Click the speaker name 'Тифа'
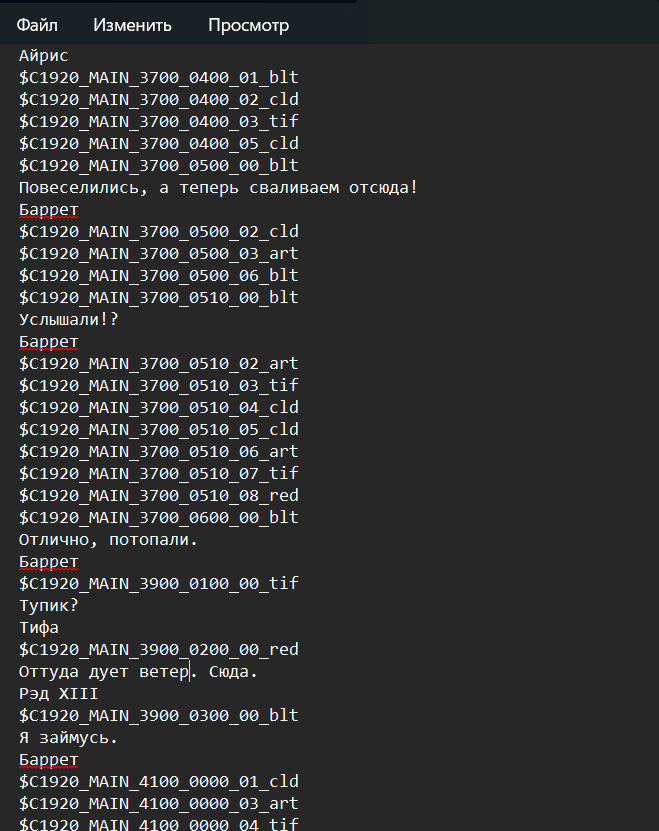This screenshot has width=659, height=831. 39,627
